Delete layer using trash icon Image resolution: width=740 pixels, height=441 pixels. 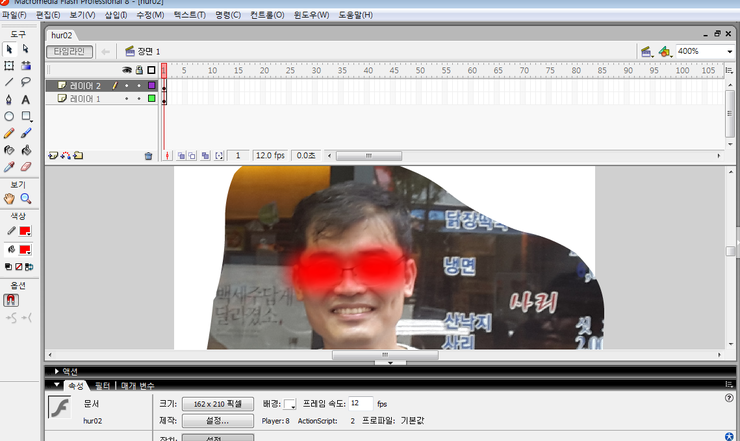pyautogui.click(x=148, y=156)
